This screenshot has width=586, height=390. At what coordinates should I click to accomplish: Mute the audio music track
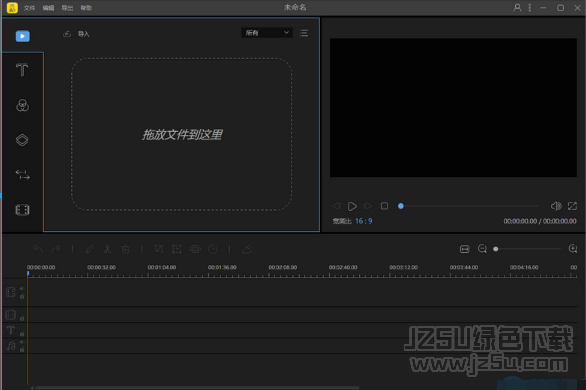point(22,342)
